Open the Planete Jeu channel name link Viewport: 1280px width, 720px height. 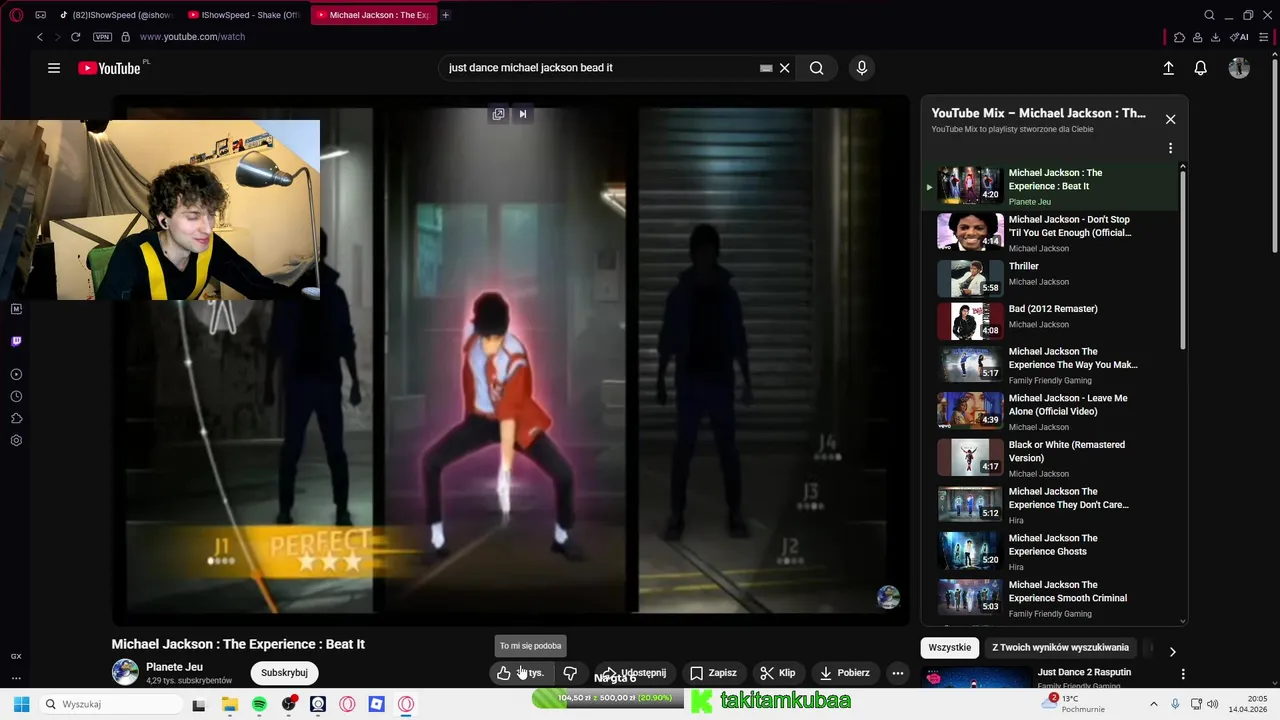[174, 667]
